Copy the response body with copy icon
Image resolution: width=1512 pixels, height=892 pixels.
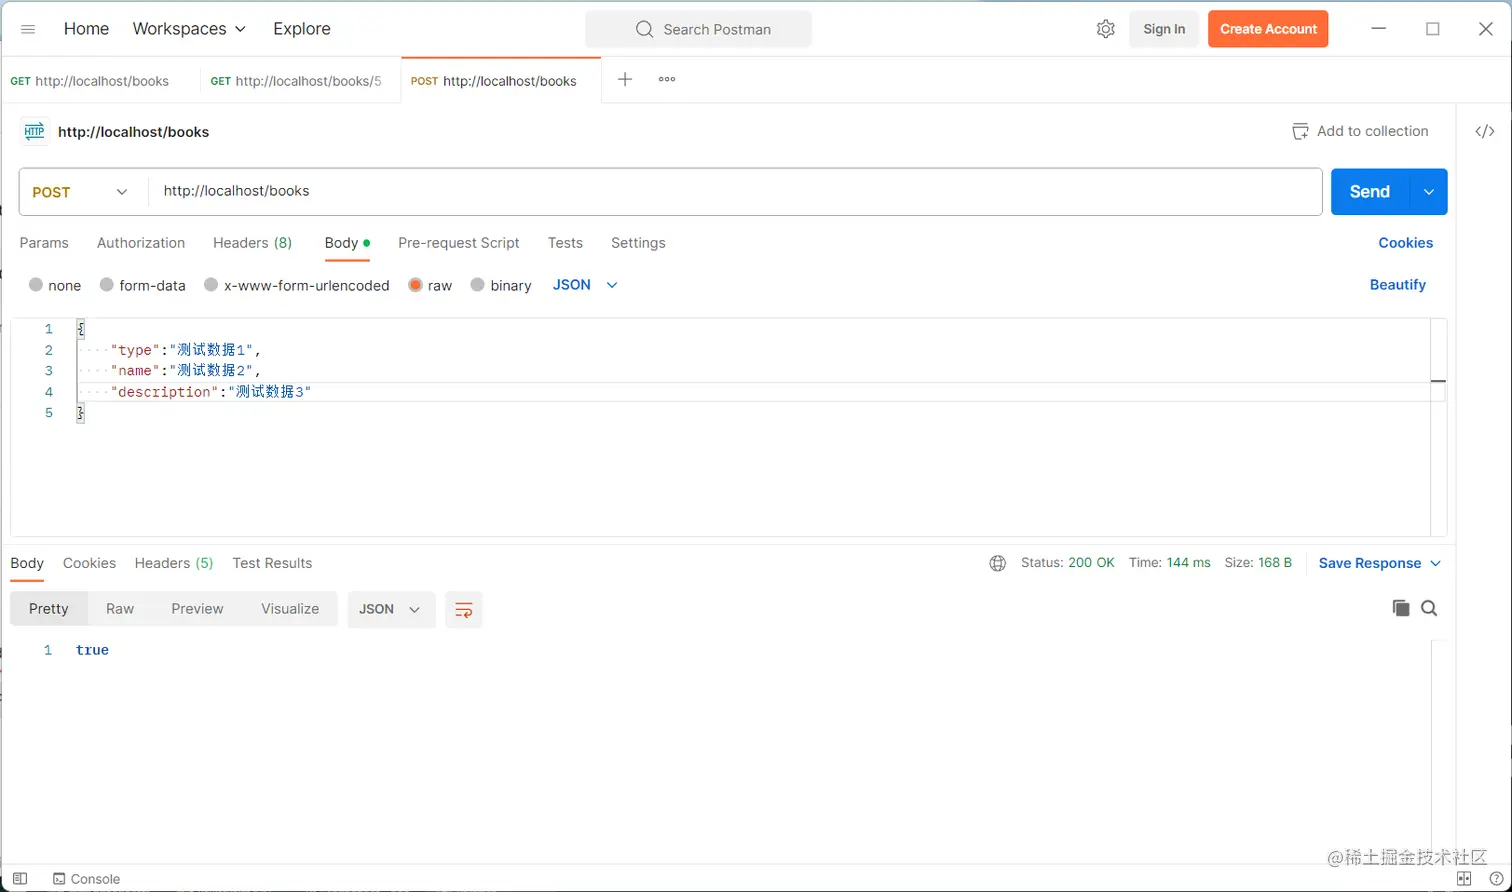1401,608
